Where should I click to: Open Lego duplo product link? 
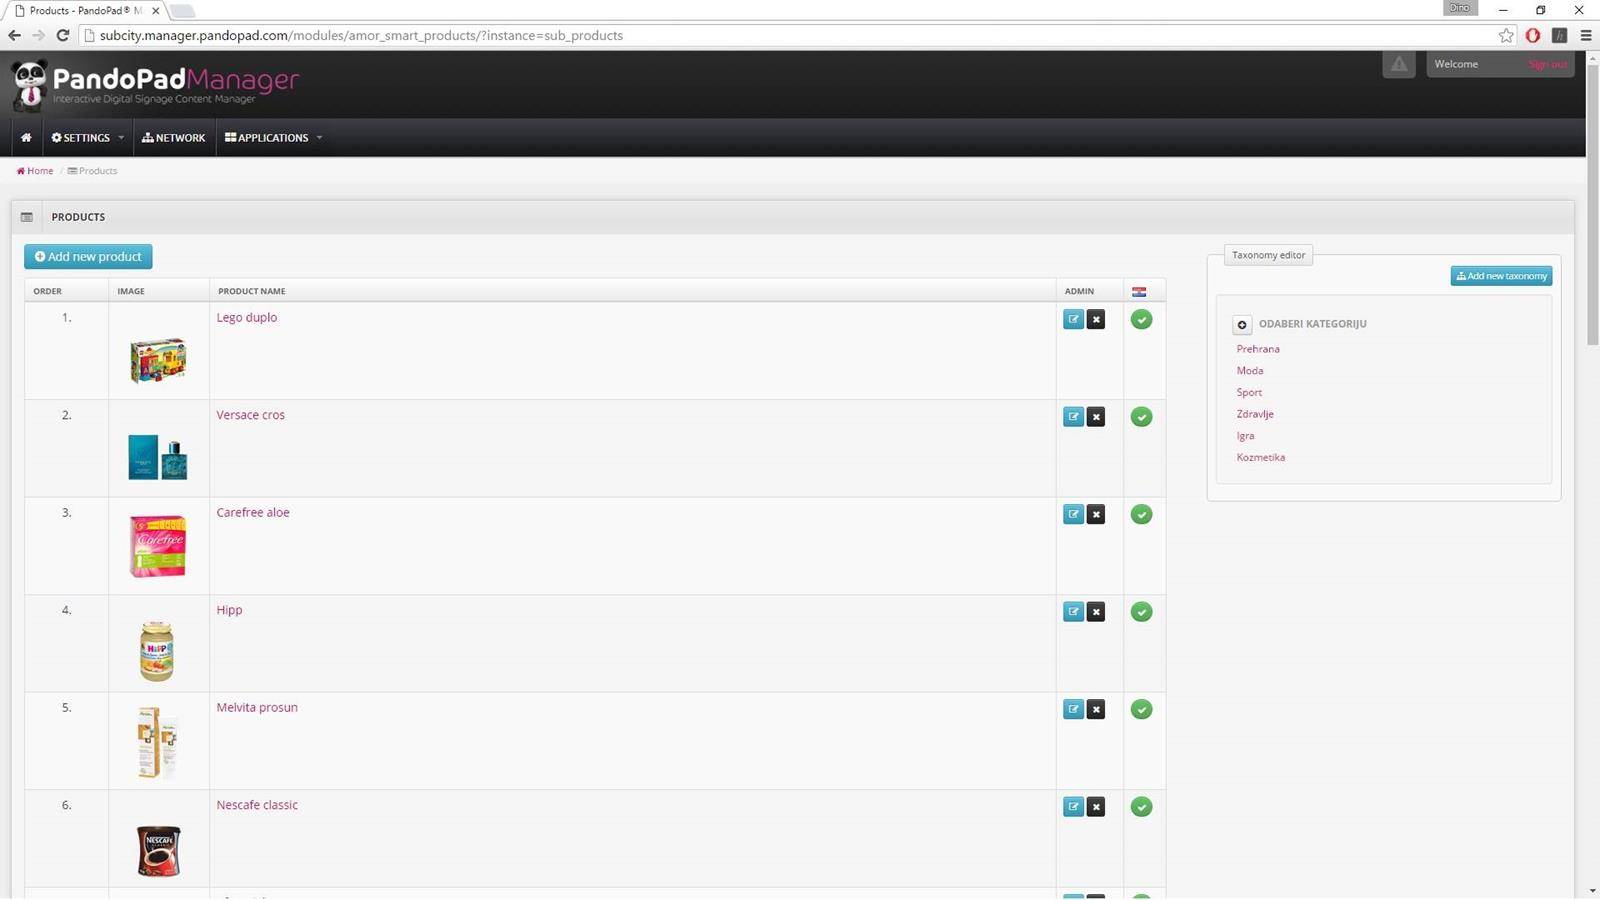coord(247,318)
